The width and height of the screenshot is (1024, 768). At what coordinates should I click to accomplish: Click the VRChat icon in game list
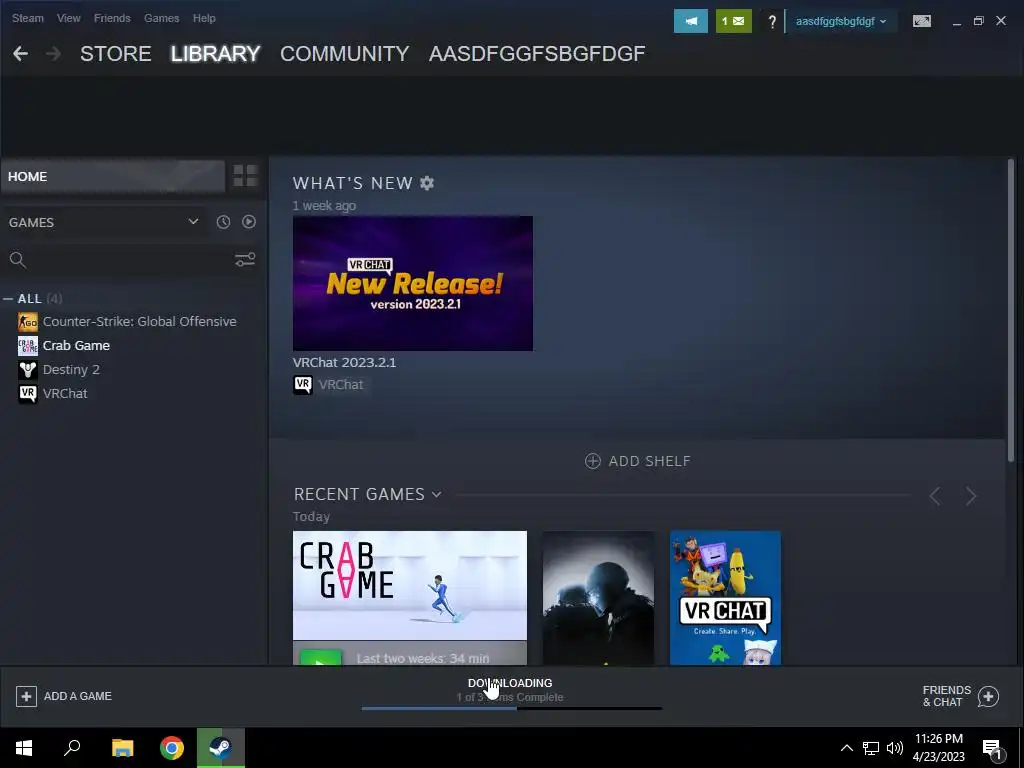click(27, 393)
